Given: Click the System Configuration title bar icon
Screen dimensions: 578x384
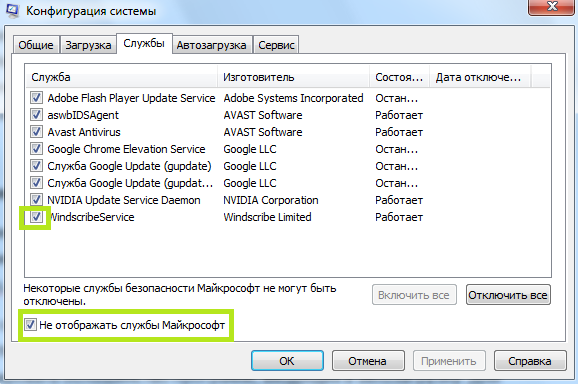Looking at the screenshot, I should pyautogui.click(x=12, y=10).
